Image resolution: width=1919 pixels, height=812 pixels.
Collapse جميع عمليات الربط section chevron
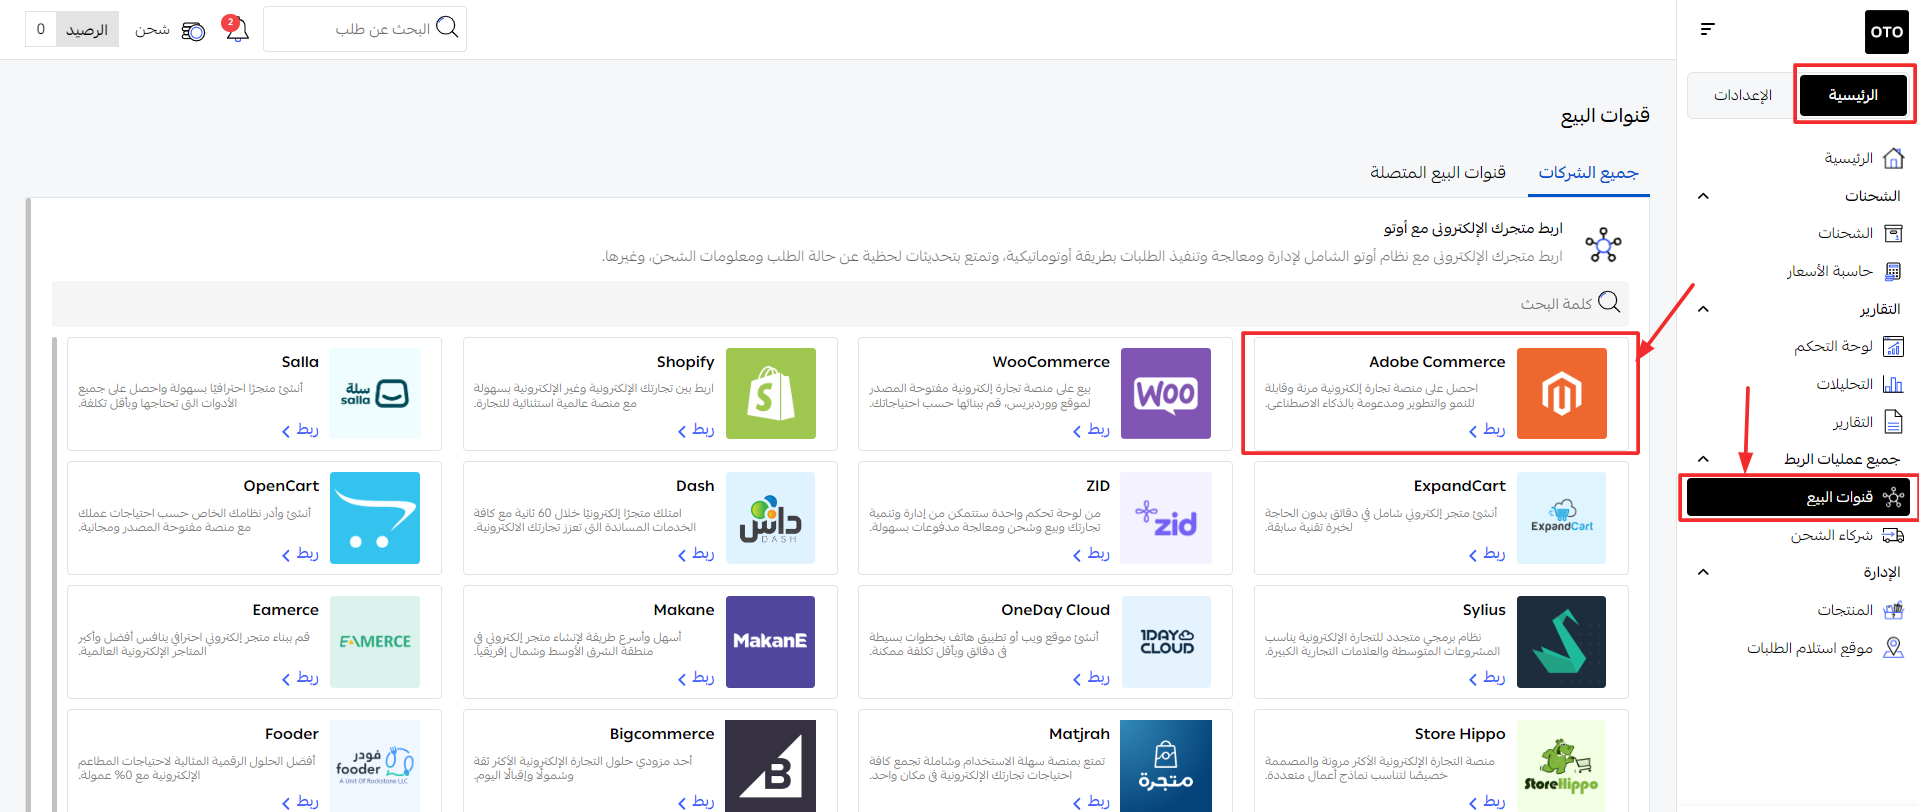tap(1704, 459)
